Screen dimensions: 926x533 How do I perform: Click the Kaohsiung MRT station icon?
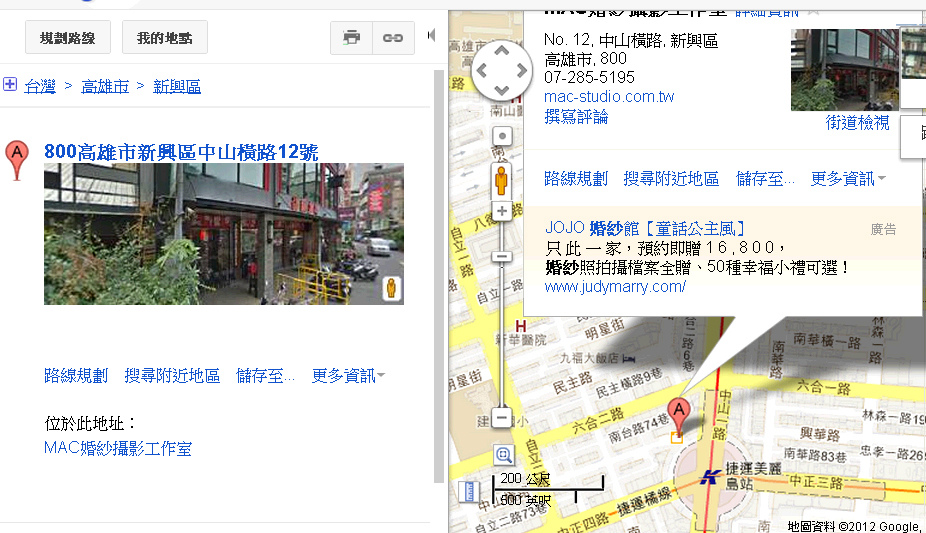(709, 477)
